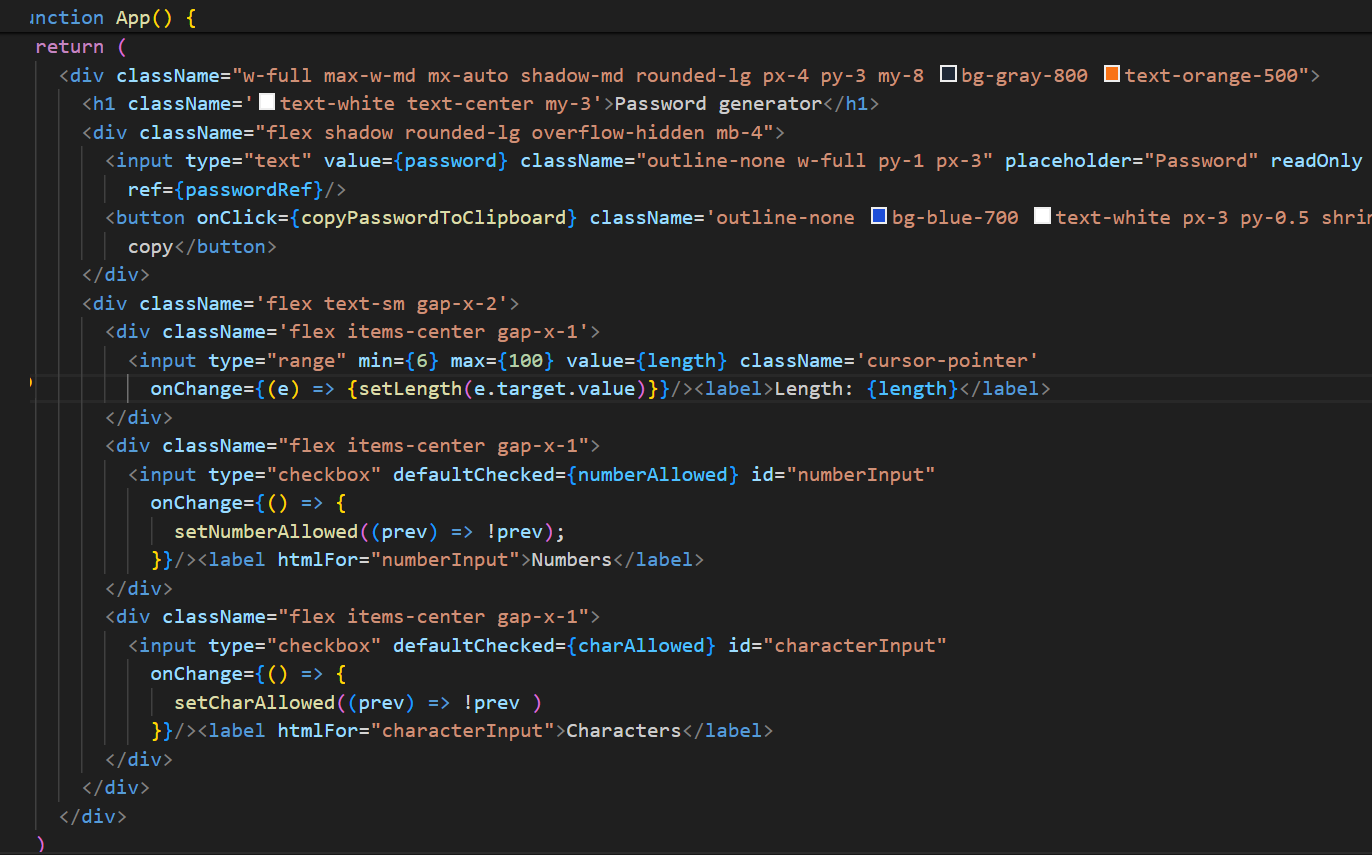
Task: Open the text-orange-500 color swatch
Action: coord(1112,74)
